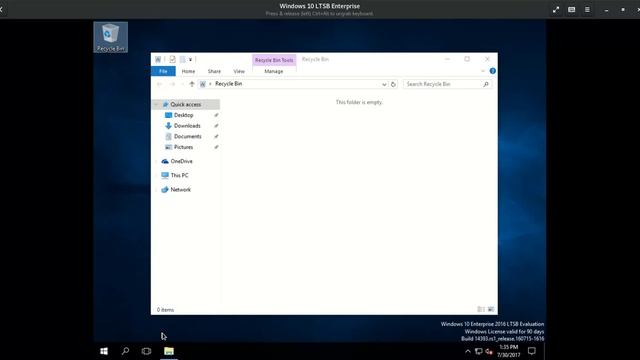The height and width of the screenshot is (360, 640).
Task: Expand the This PC tree node
Action: pos(156,175)
